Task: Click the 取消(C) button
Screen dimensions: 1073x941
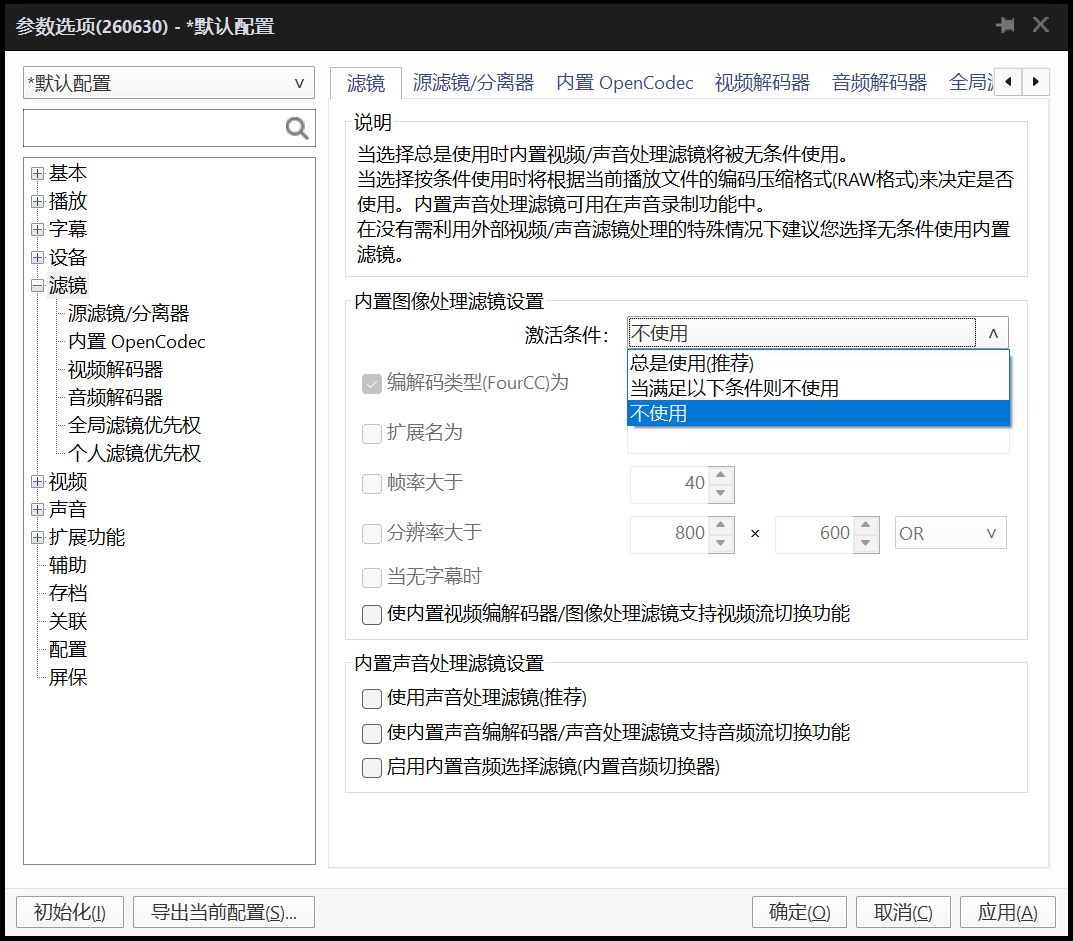Action: (903, 912)
